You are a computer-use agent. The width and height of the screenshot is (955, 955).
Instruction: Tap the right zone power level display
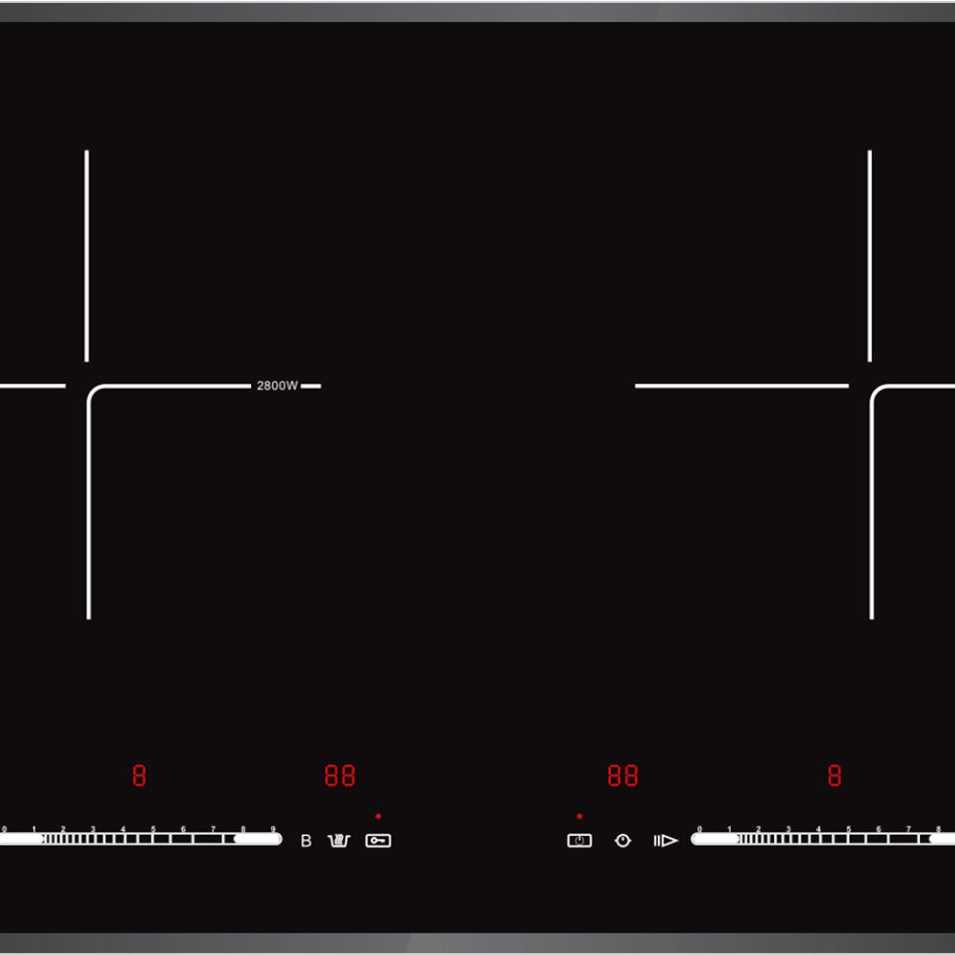coord(834,775)
